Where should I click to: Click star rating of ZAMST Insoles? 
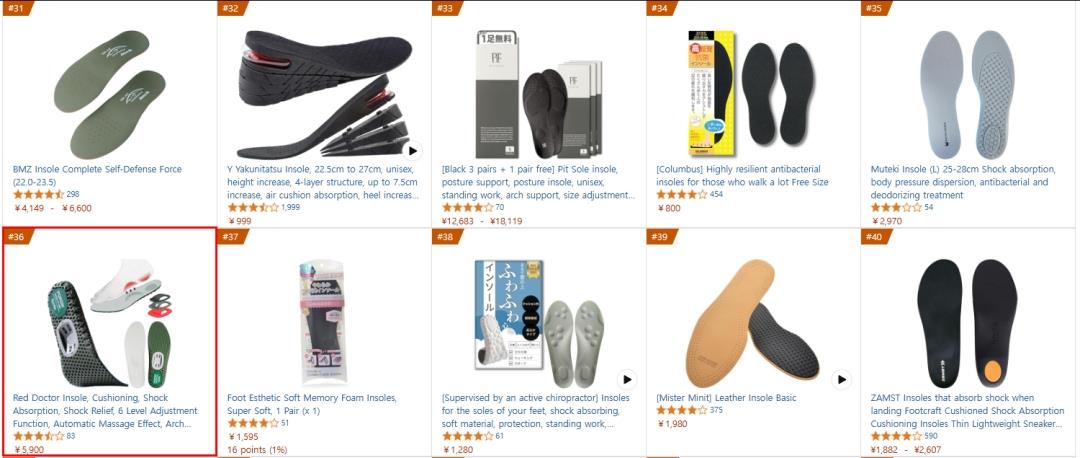[896, 437]
